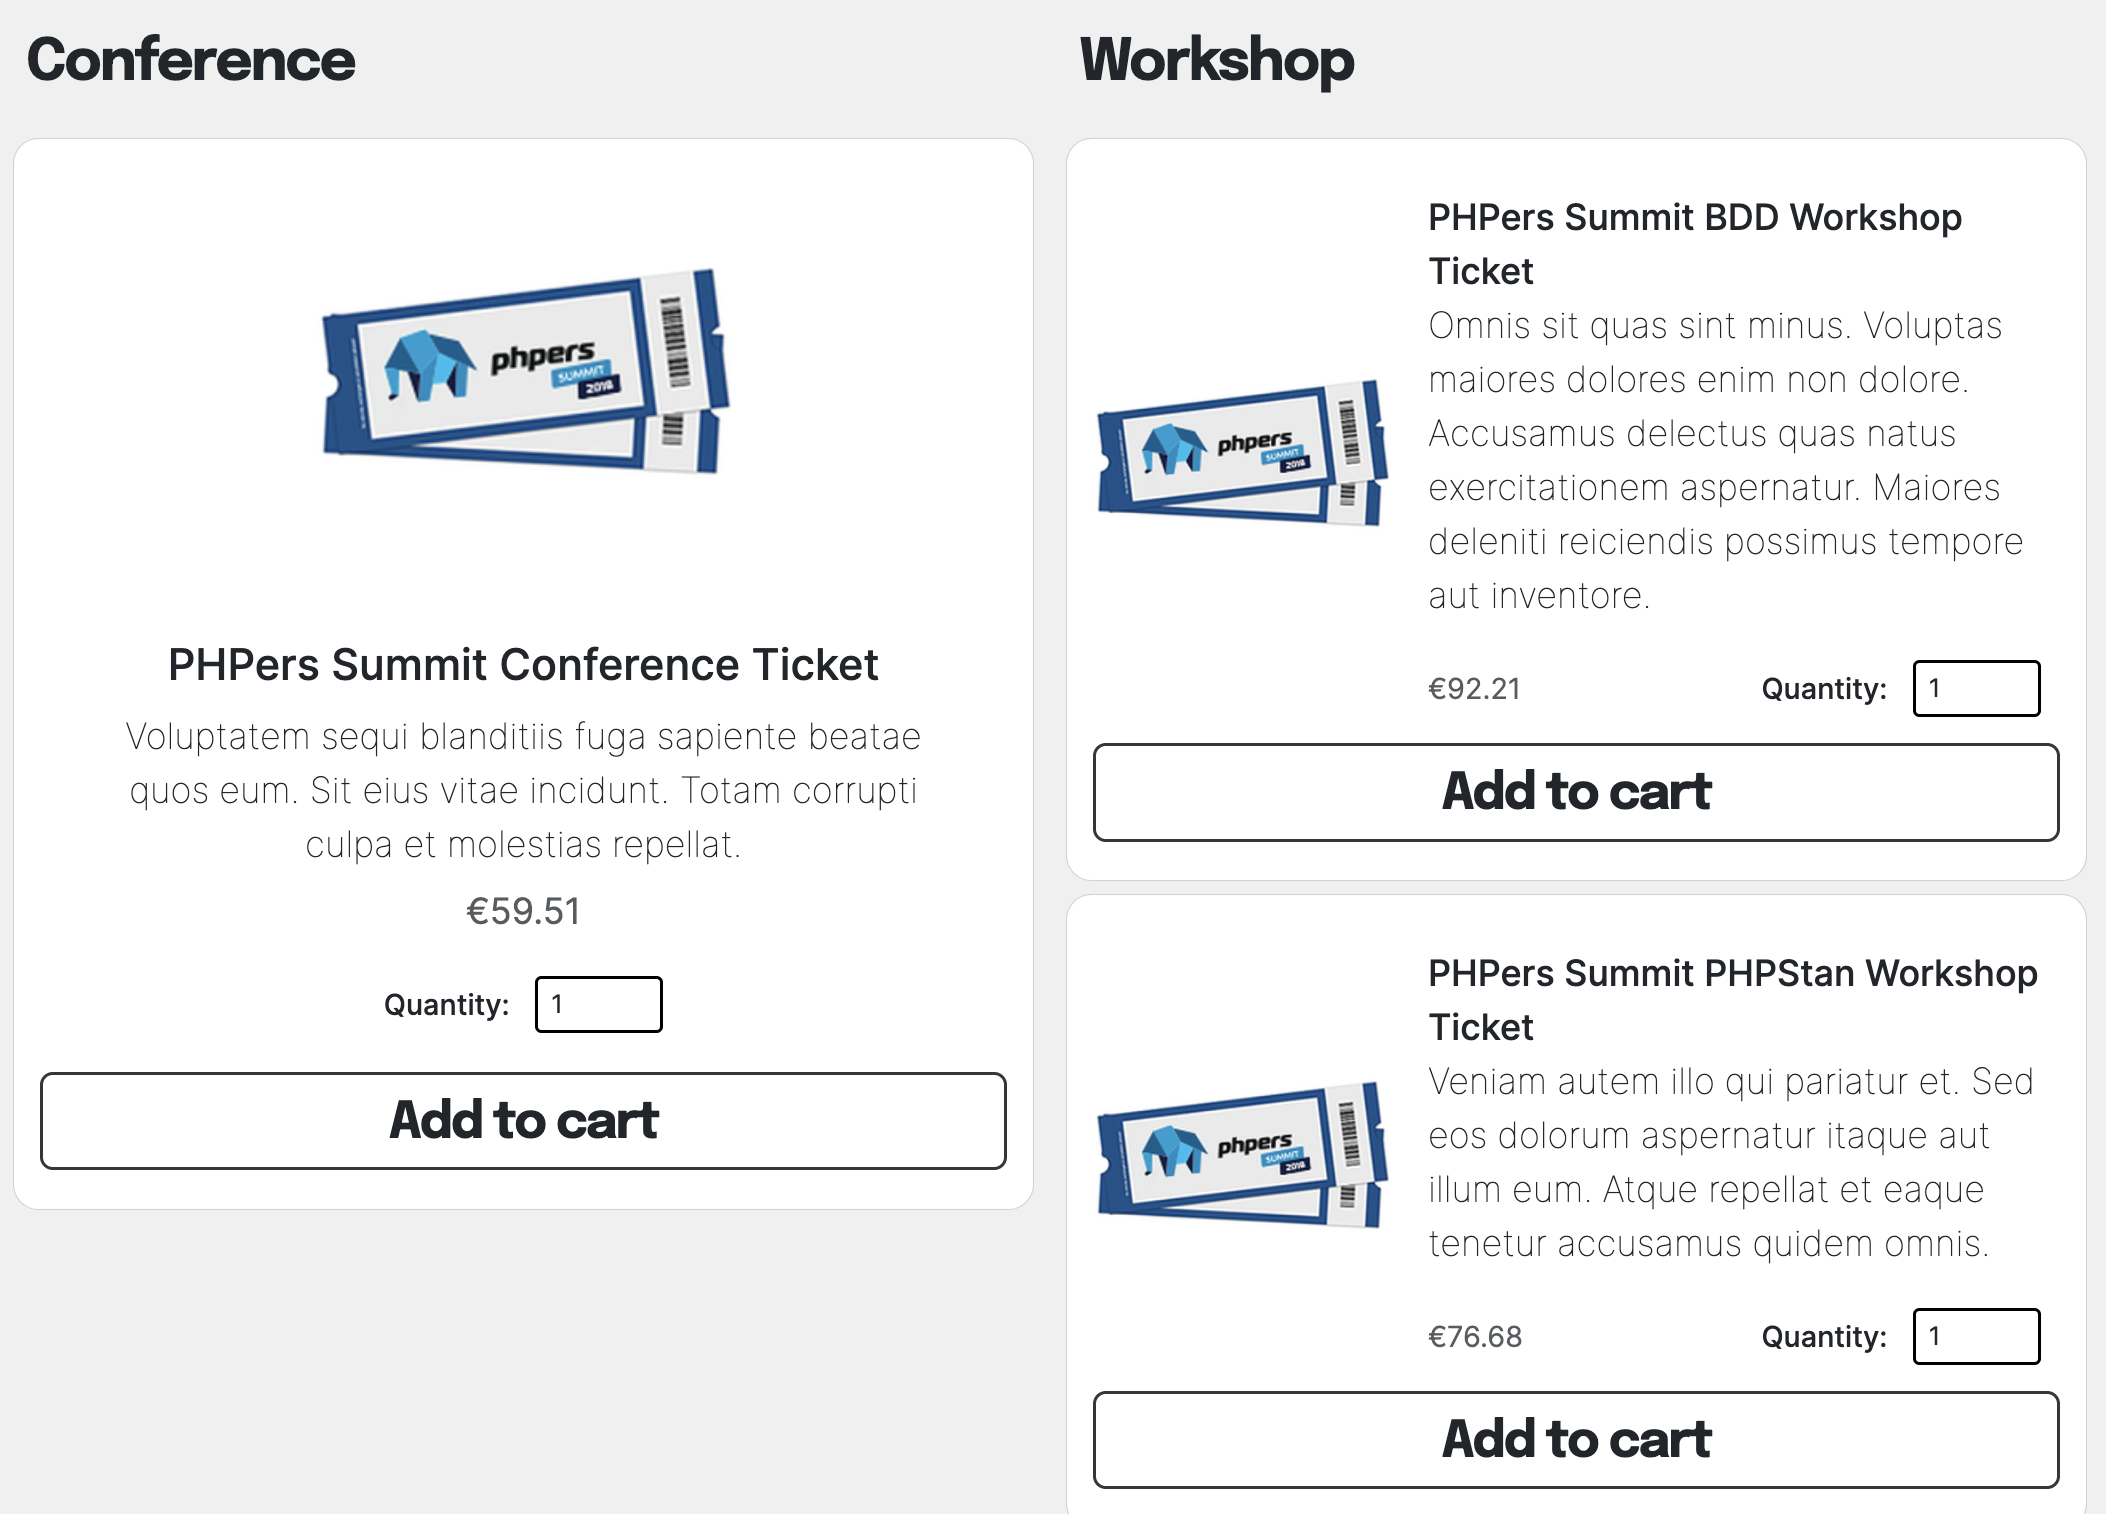This screenshot has width=2106, height=1514.
Task: Focus the BDD Workshop quantity field
Action: pyautogui.click(x=1976, y=688)
